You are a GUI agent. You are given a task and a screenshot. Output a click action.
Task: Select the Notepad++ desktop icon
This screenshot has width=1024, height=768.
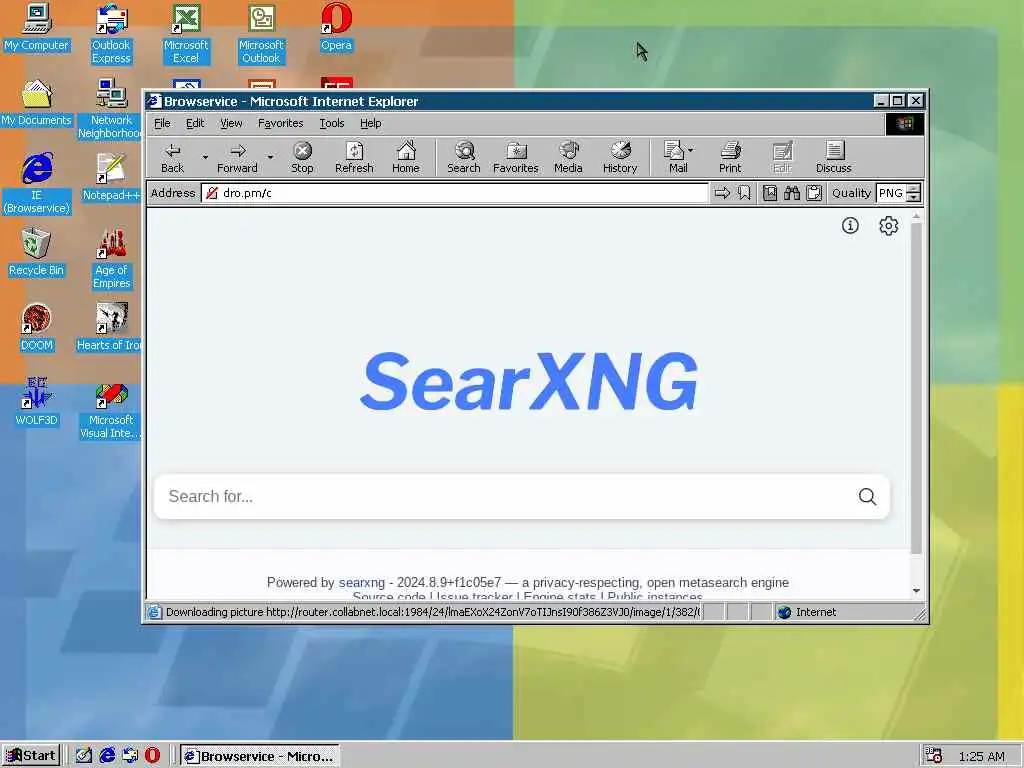[110, 177]
